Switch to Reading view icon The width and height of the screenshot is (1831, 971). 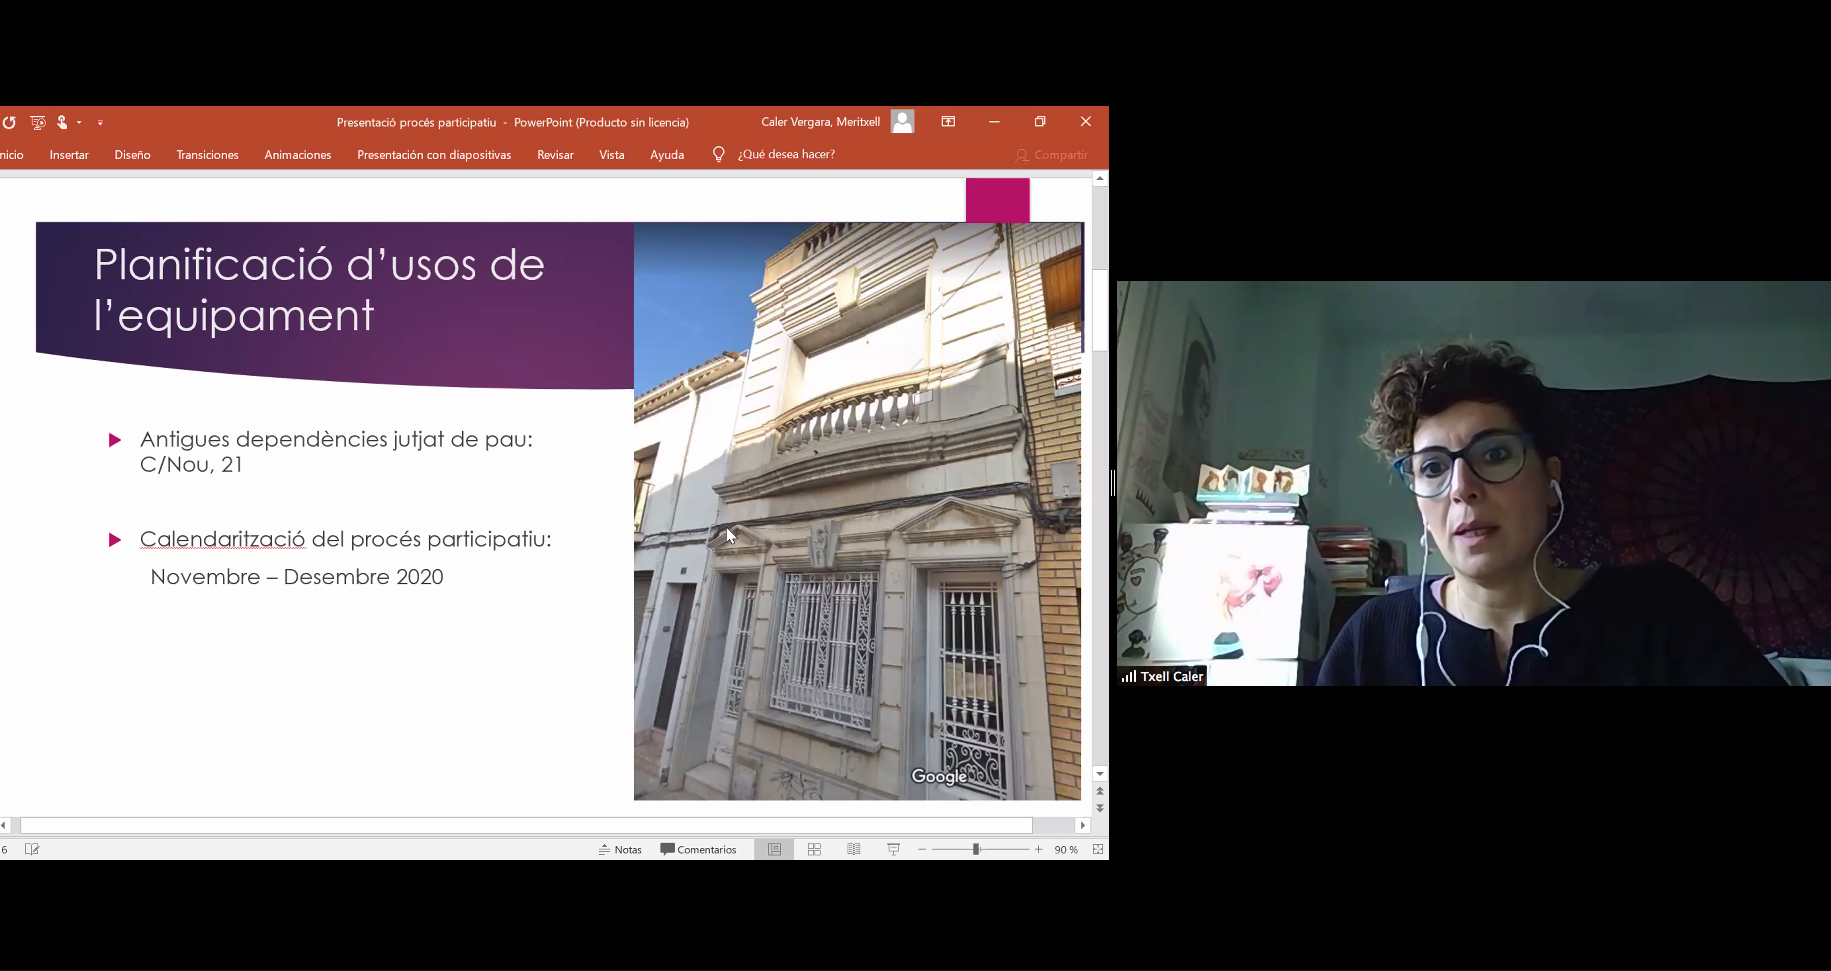point(854,849)
